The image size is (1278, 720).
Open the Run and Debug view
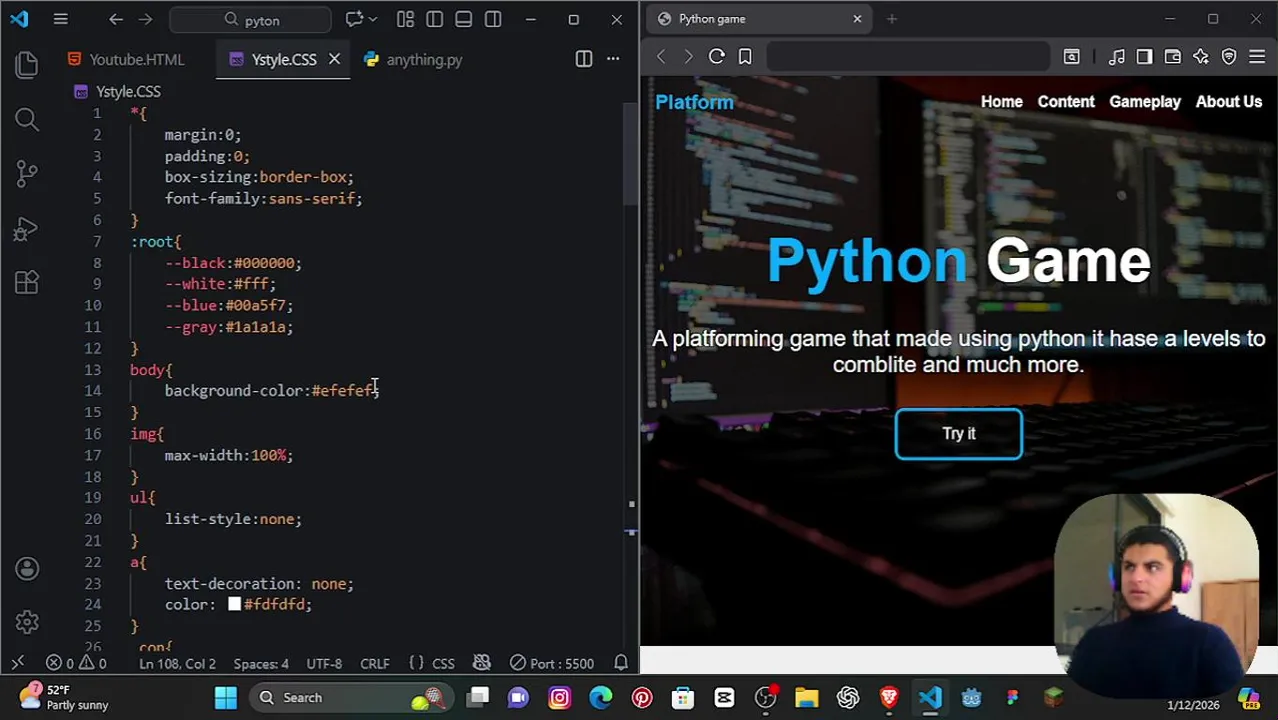coord(27,229)
